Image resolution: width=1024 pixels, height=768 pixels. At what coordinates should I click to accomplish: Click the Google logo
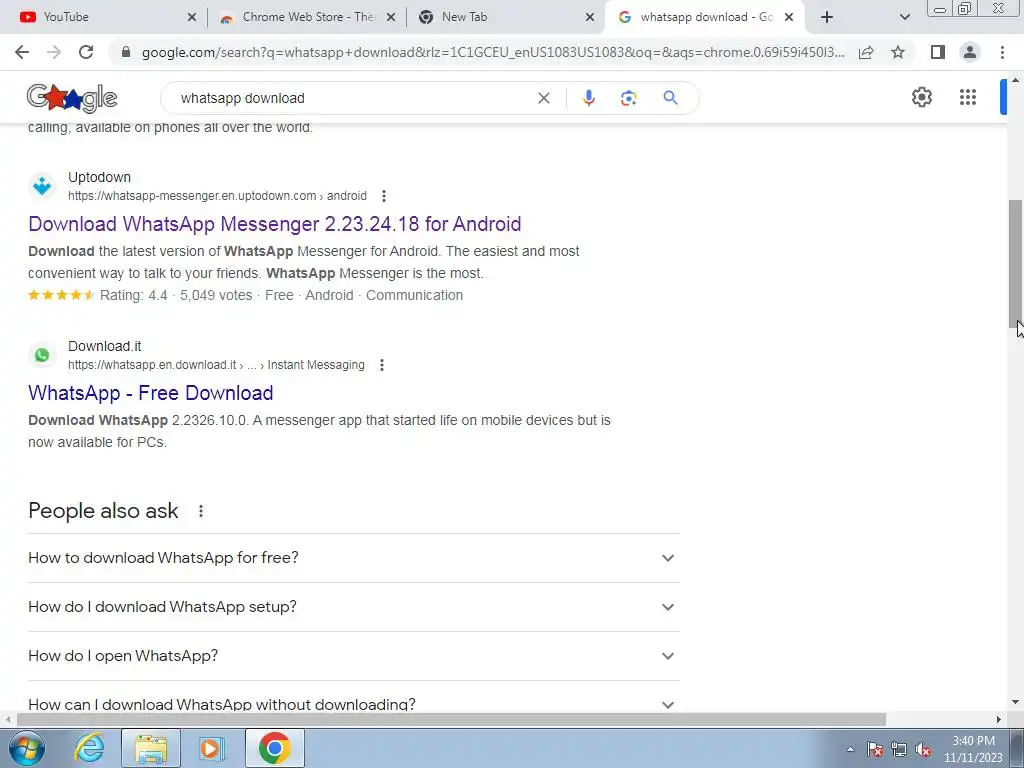click(72, 98)
